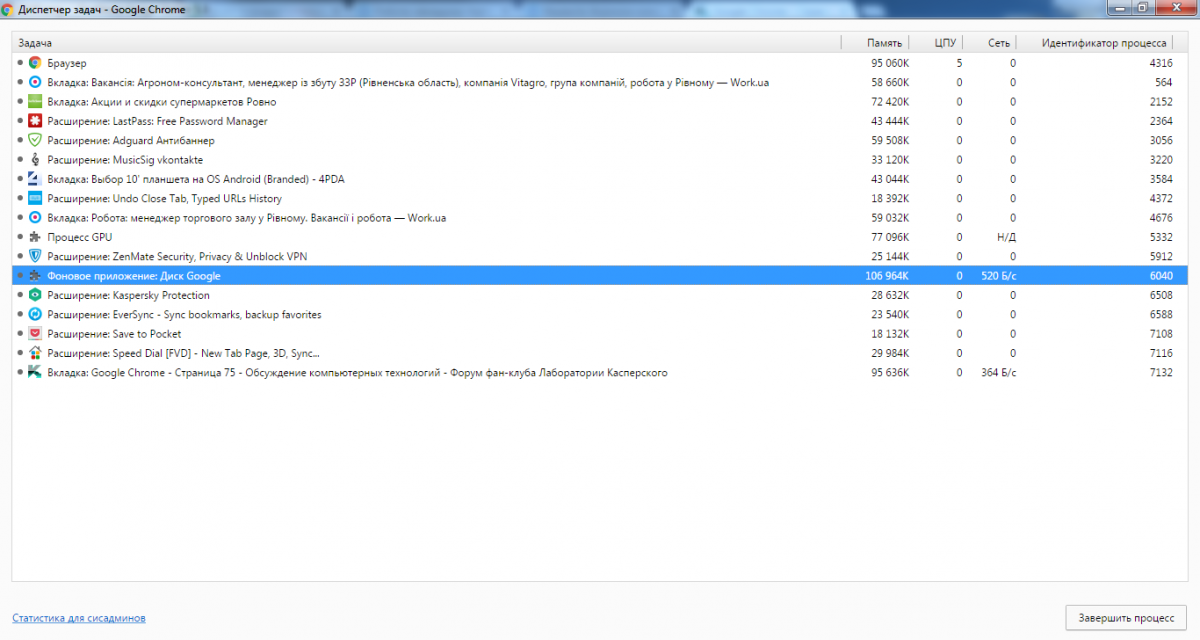This screenshot has height=640, width=1200.
Task: Sort processes by the ЦПУ column
Action: pos(935,43)
